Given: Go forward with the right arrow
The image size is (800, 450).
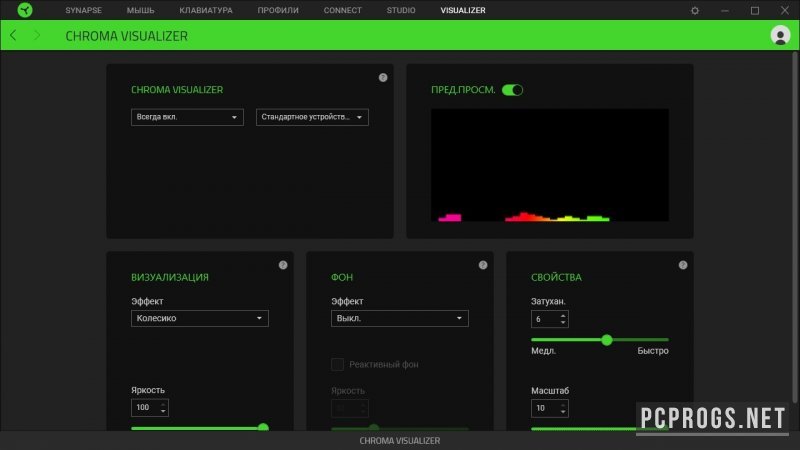Looking at the screenshot, I should coord(37,35).
